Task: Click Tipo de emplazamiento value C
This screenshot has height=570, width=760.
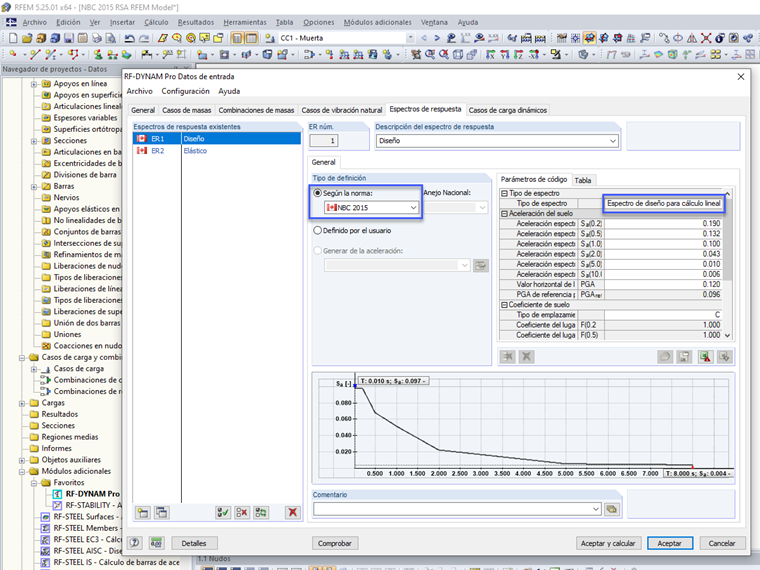Action: pyautogui.click(x=663, y=315)
